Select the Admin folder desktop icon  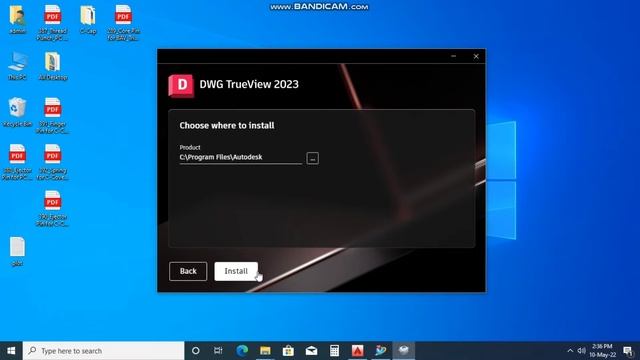18,20
